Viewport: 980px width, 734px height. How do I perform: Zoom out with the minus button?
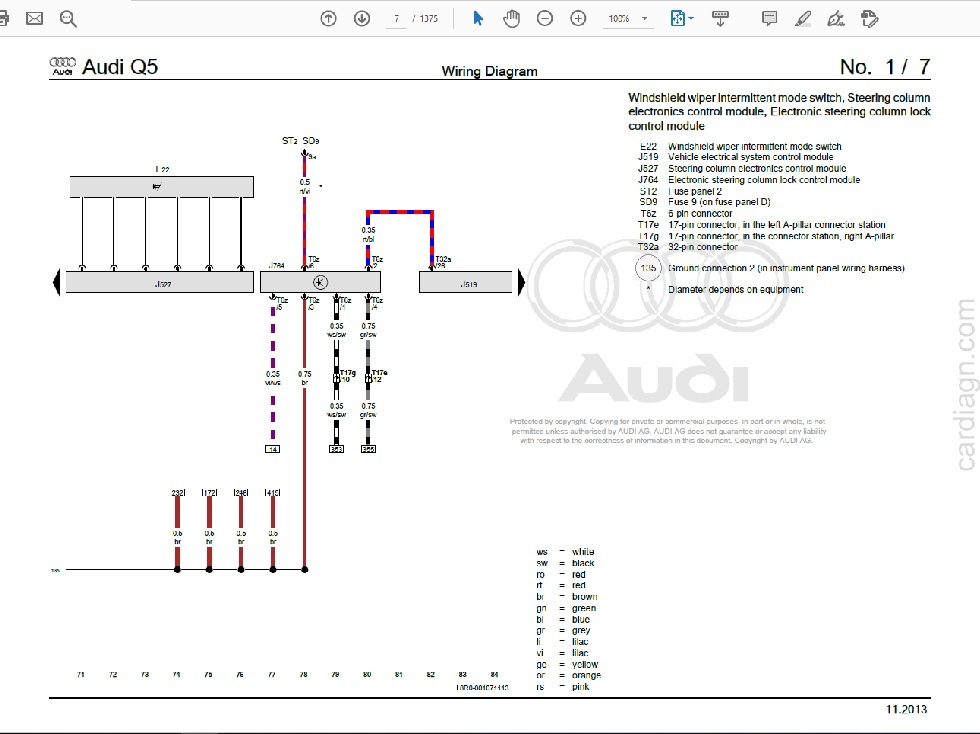(545, 19)
